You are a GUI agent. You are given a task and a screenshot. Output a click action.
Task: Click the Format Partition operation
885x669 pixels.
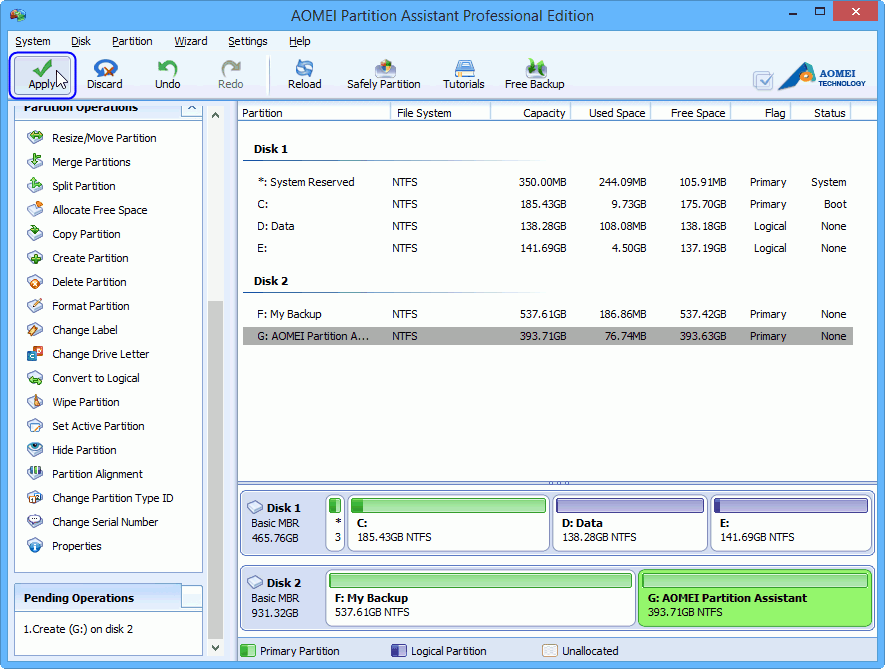[90, 306]
